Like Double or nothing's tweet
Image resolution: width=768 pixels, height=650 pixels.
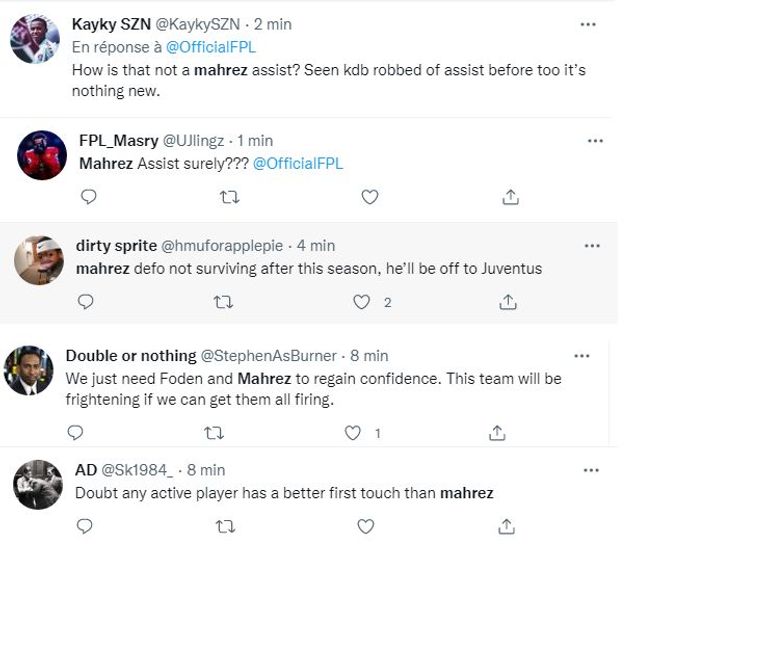click(x=352, y=433)
